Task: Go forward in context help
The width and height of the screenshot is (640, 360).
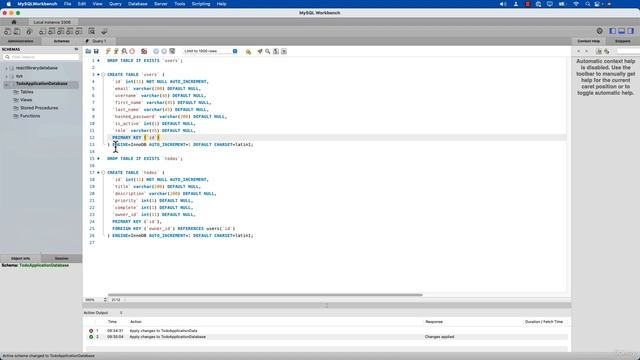Action: click(587, 51)
